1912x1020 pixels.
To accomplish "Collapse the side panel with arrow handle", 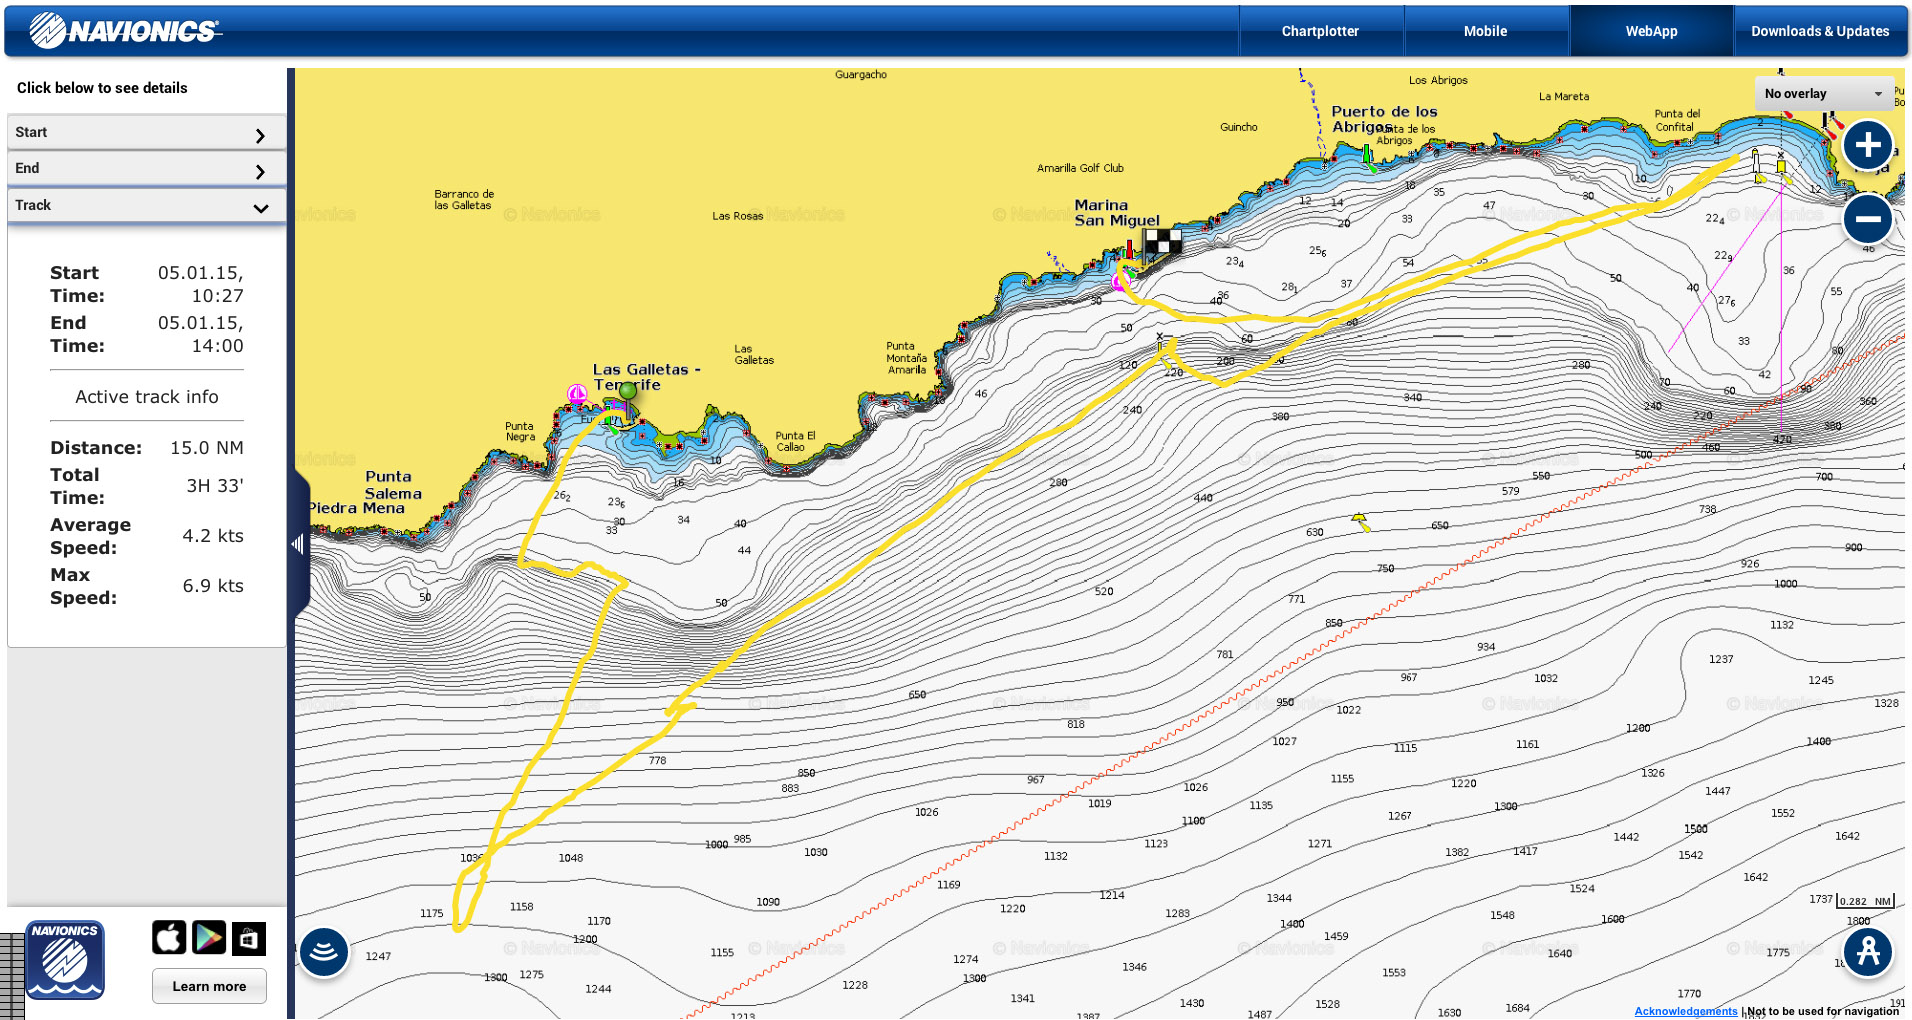I will pyautogui.click(x=298, y=544).
